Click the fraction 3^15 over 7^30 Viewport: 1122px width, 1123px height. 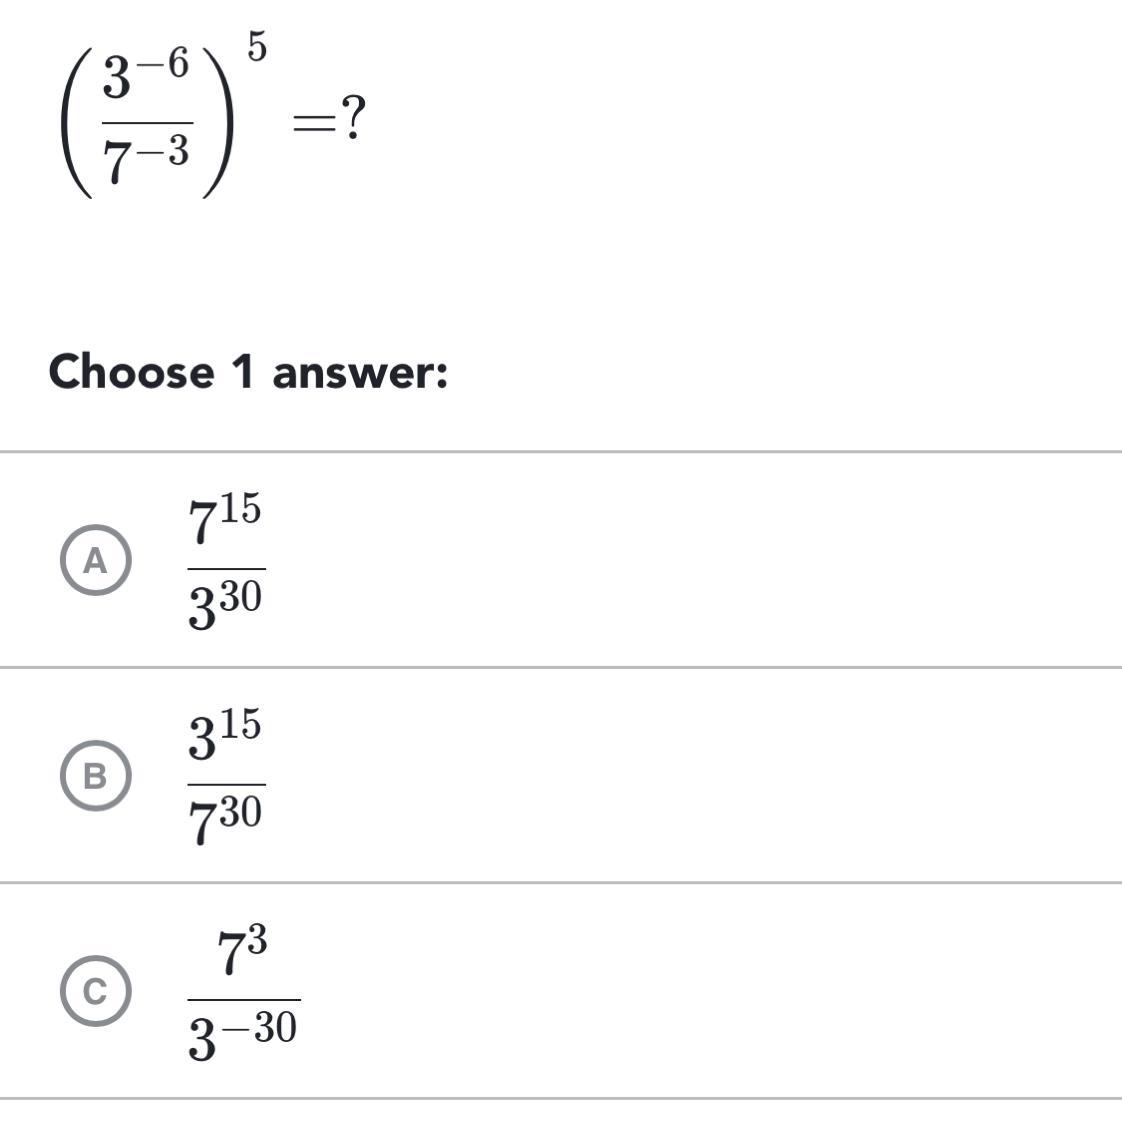pos(226,778)
